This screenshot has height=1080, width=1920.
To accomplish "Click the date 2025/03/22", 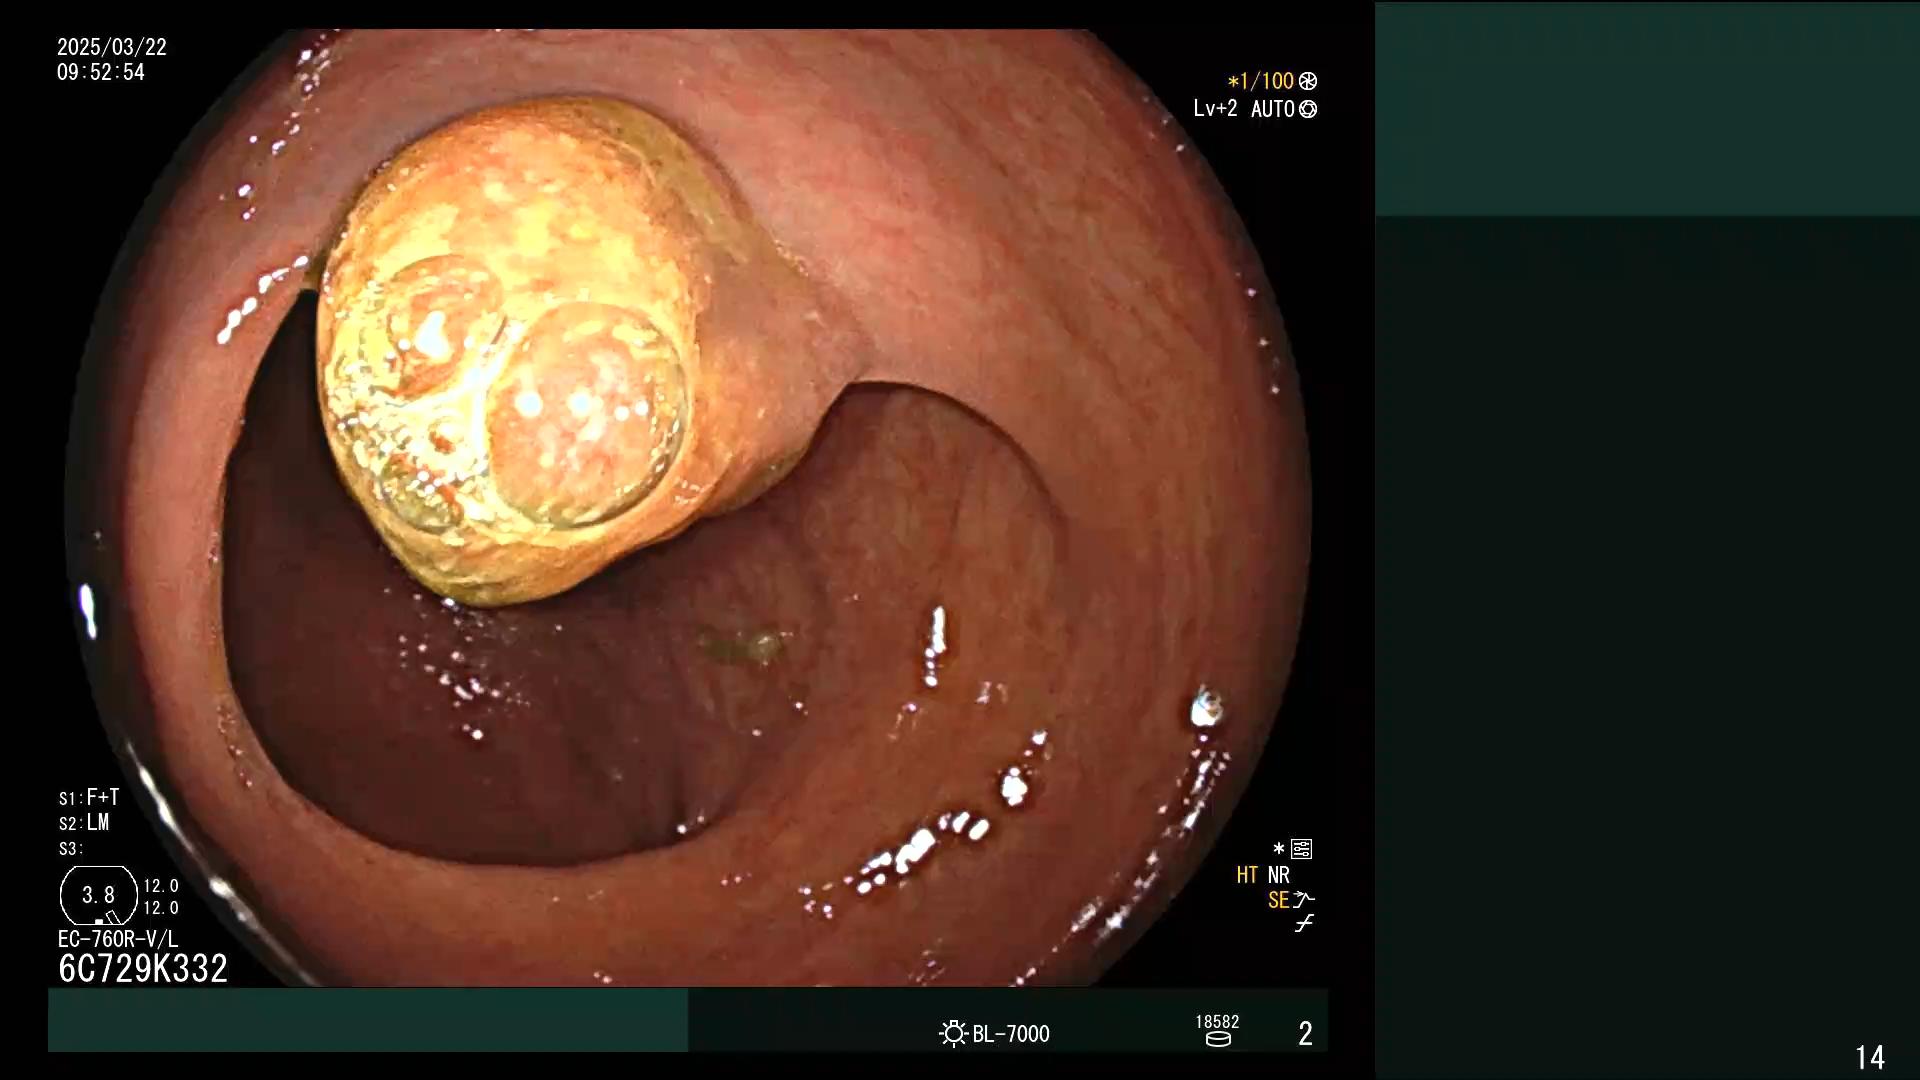I will tap(112, 47).
